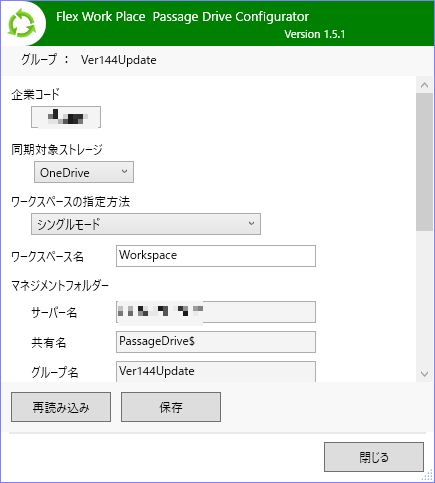
Task: Click the グループ名 field containing Ver144Update
Action: point(216,371)
